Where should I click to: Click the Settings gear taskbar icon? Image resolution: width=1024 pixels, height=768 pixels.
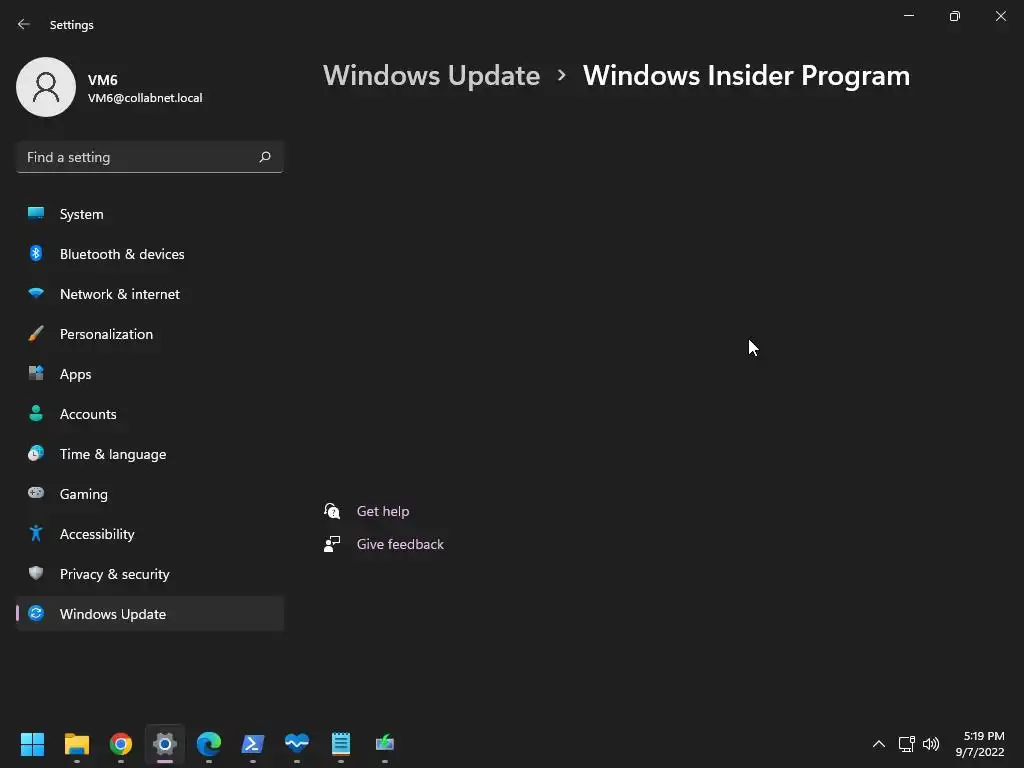pos(165,744)
